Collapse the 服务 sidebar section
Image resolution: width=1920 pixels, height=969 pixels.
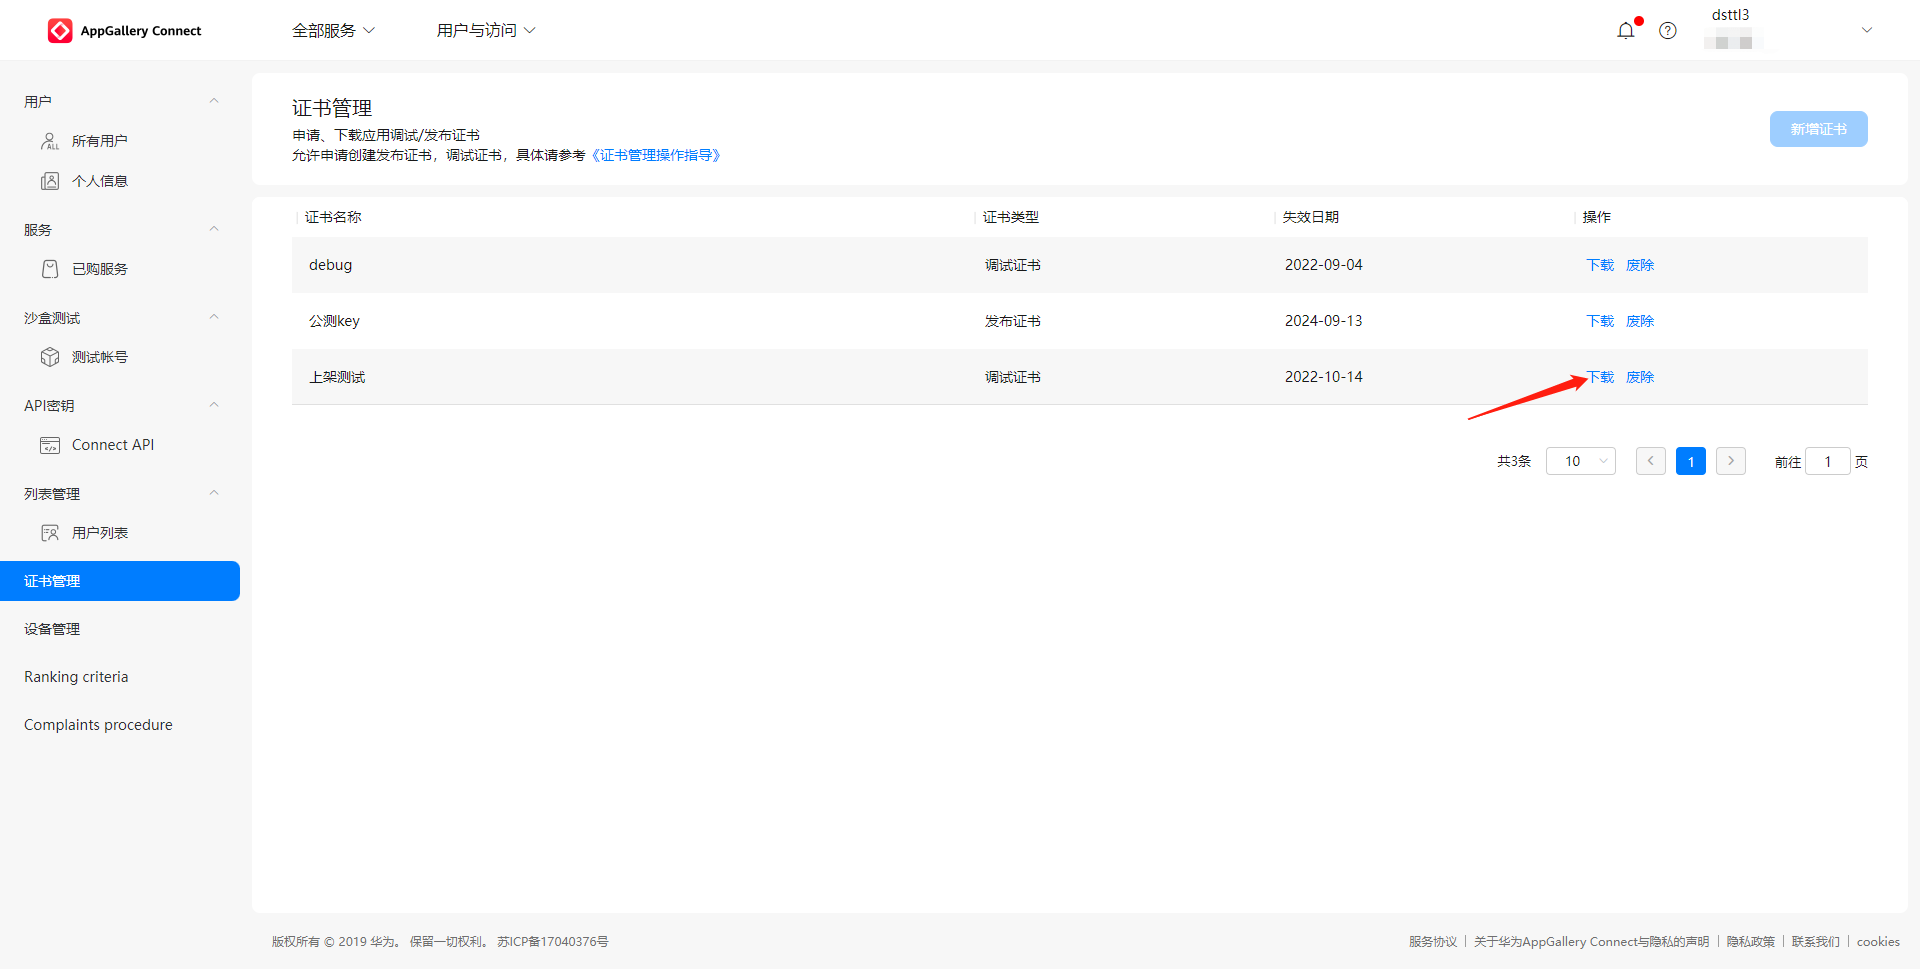214,229
